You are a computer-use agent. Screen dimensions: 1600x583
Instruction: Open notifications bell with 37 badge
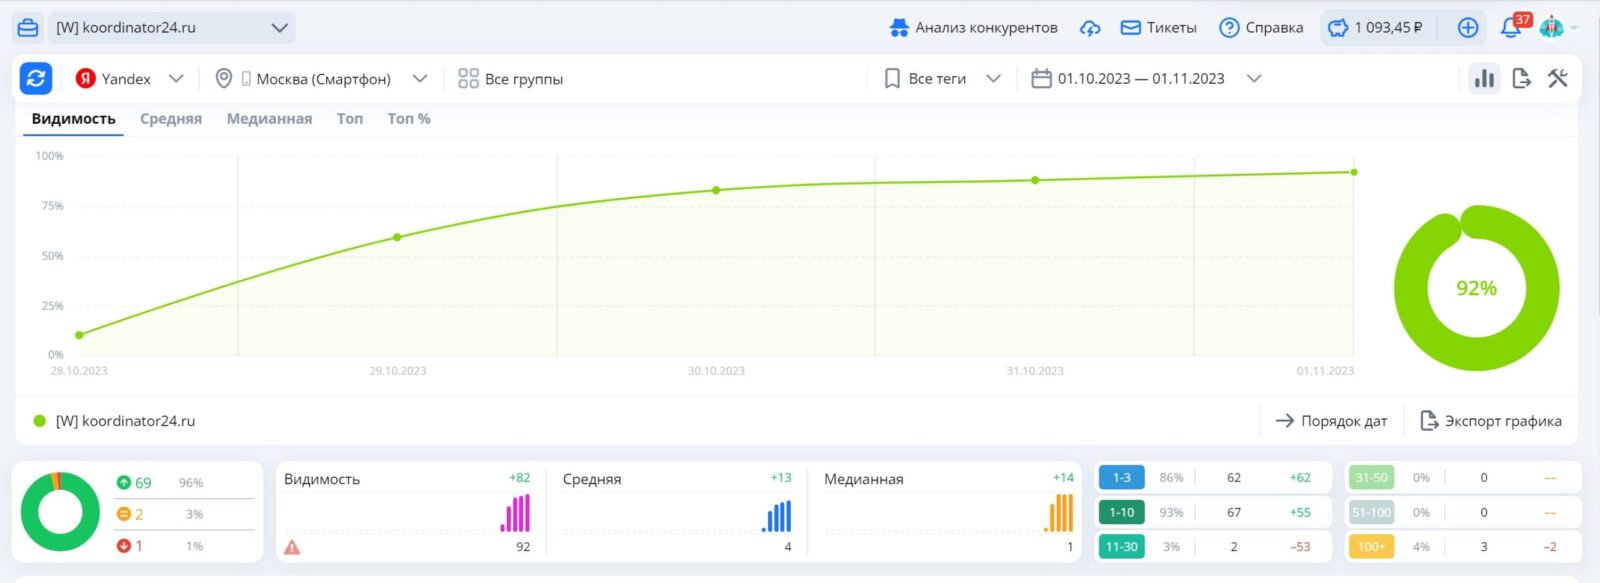(x=1511, y=28)
